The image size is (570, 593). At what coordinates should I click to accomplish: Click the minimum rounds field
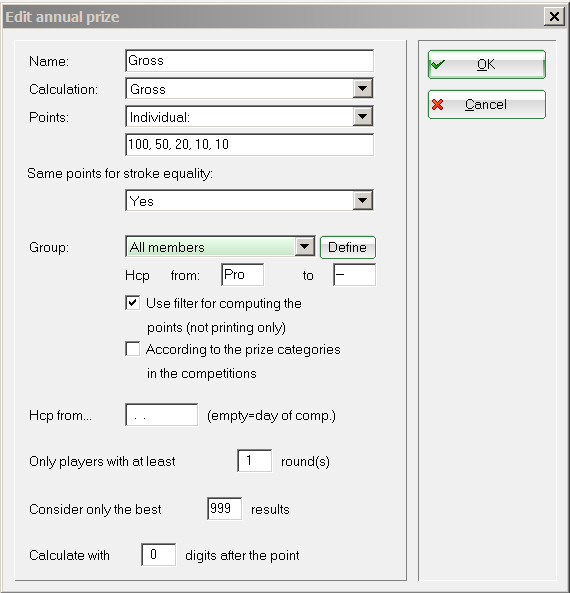[x=254, y=461]
